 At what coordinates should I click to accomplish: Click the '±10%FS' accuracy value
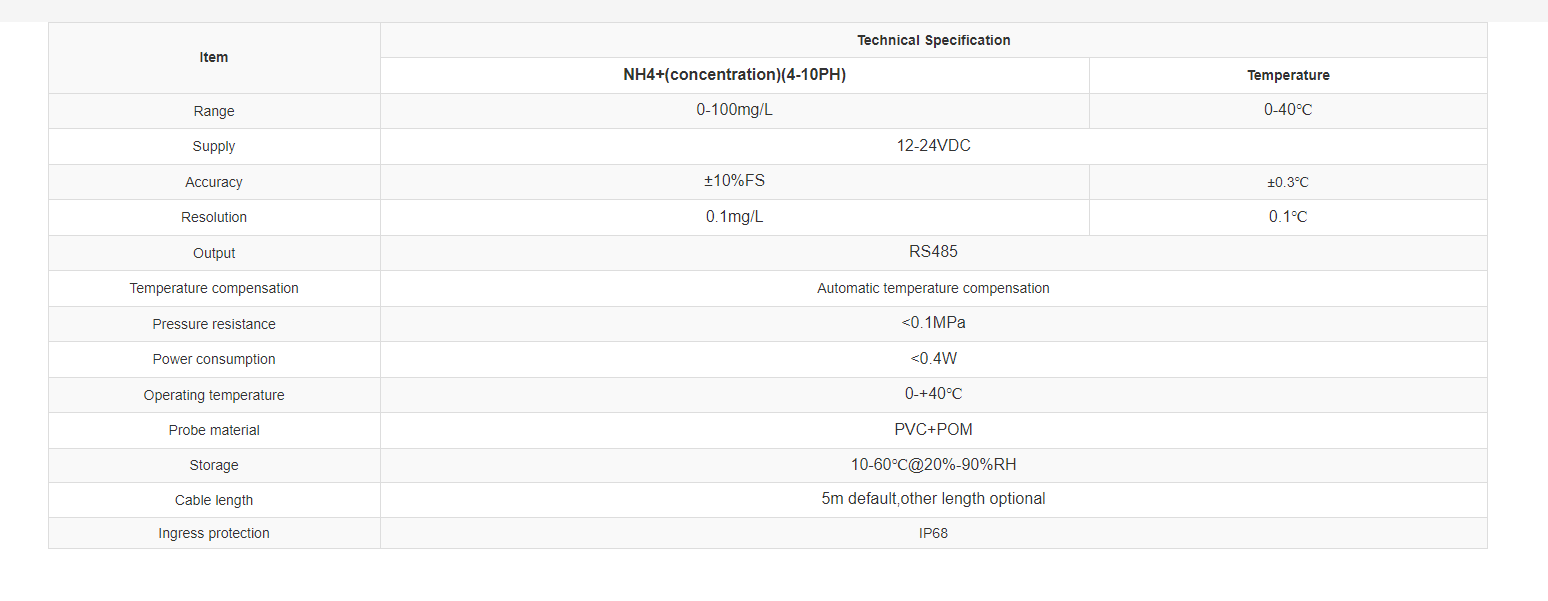(734, 181)
